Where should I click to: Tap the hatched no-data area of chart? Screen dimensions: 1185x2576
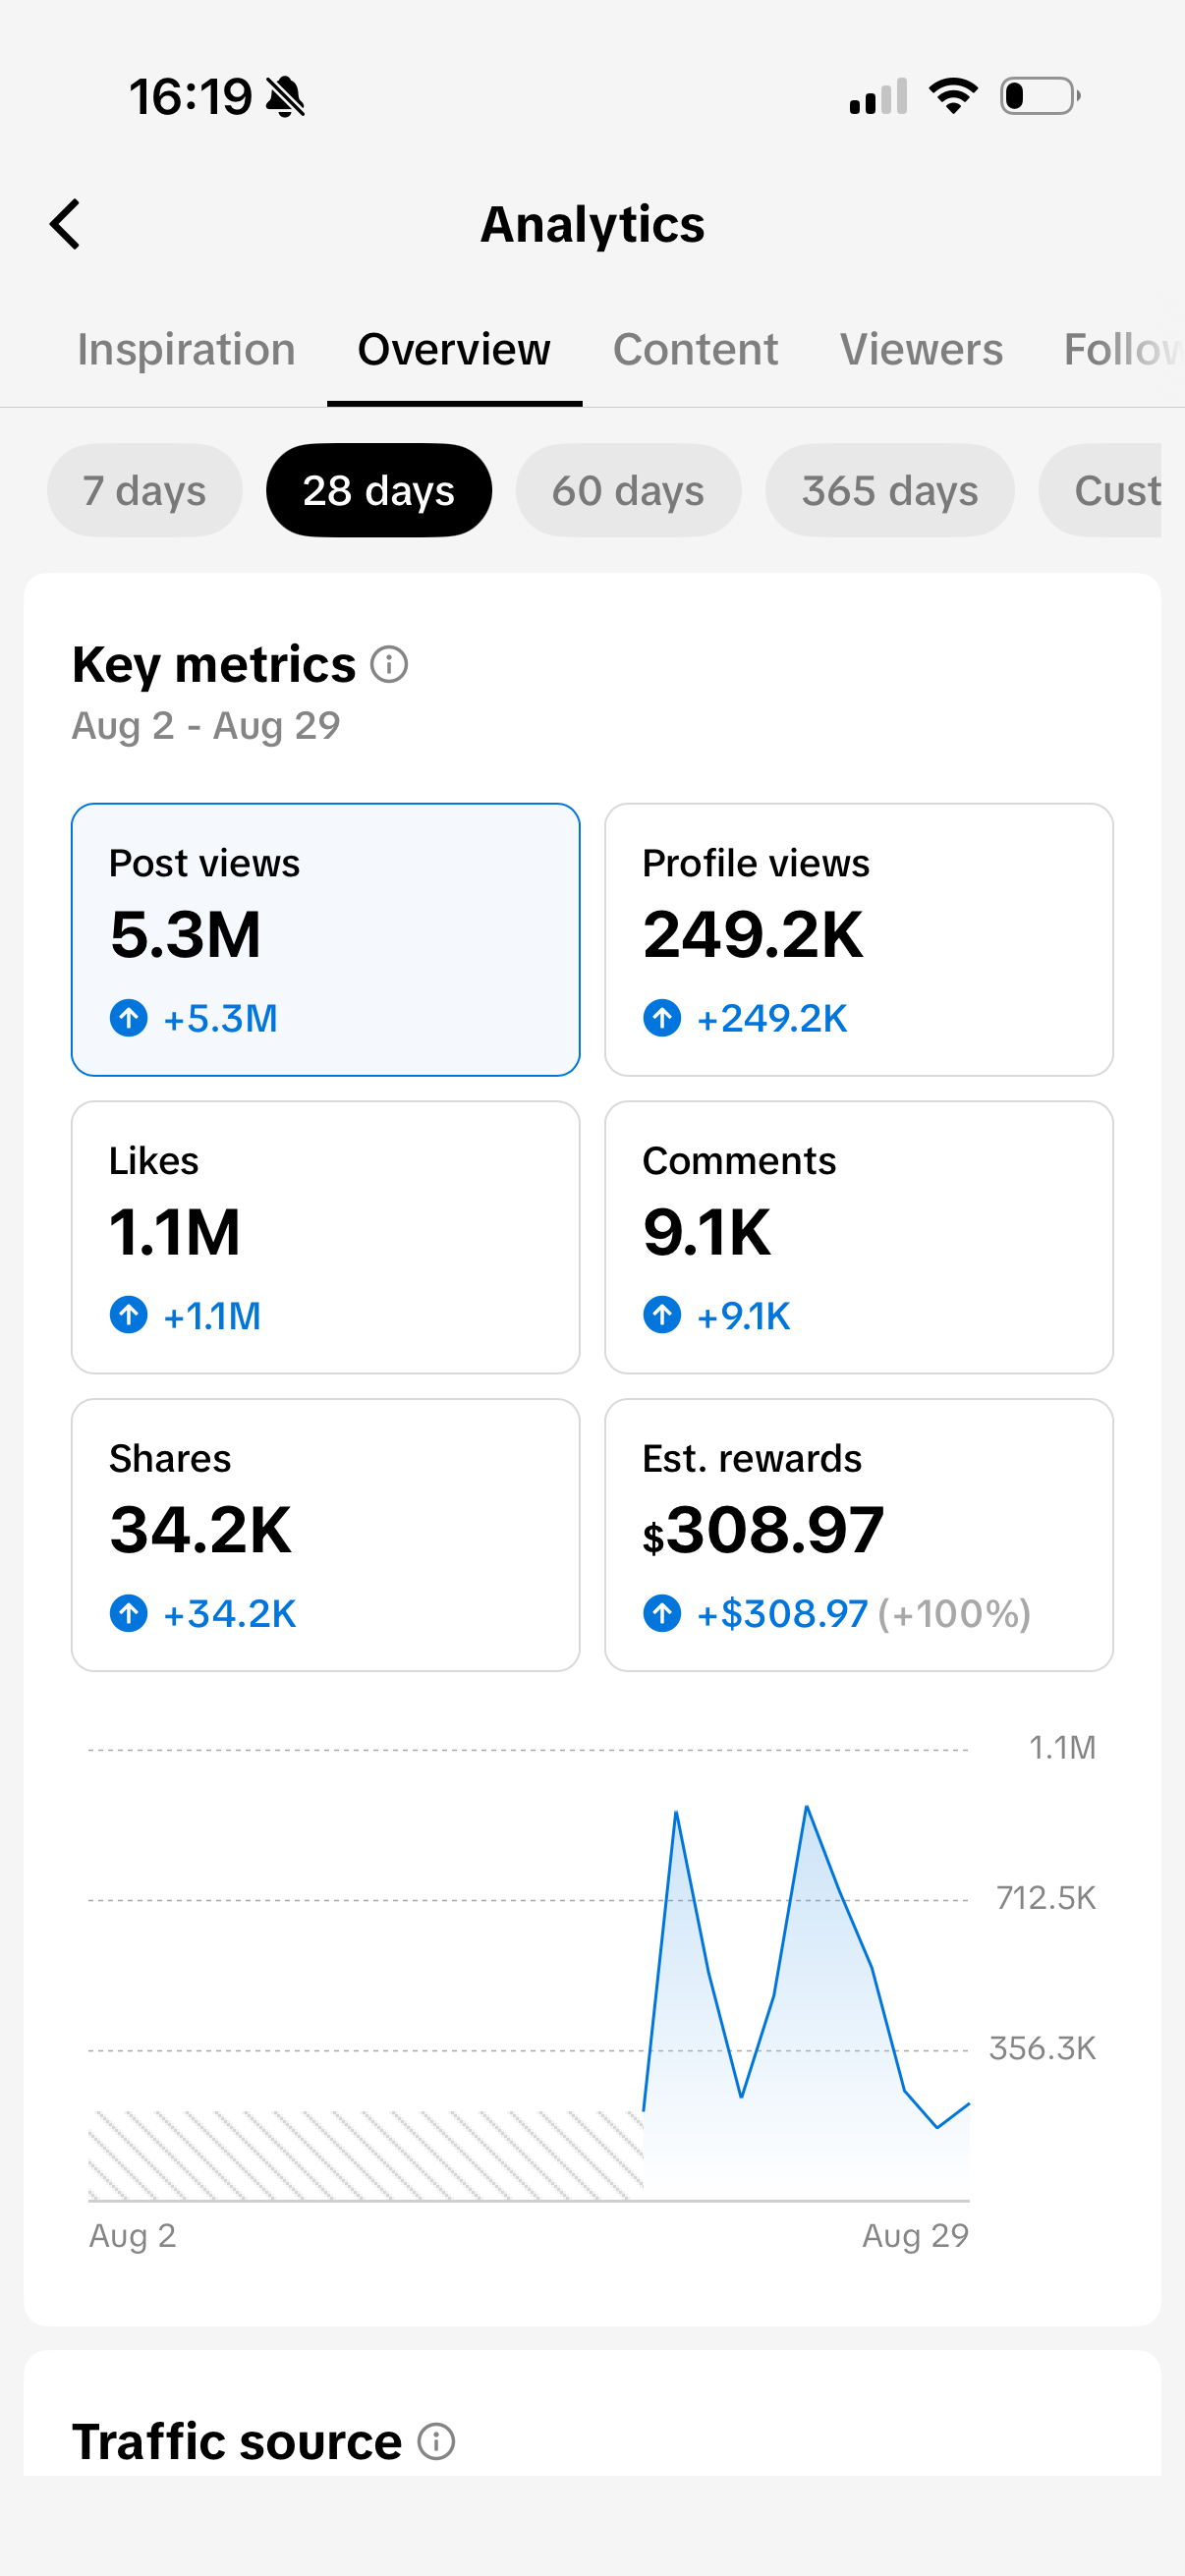(x=366, y=2155)
